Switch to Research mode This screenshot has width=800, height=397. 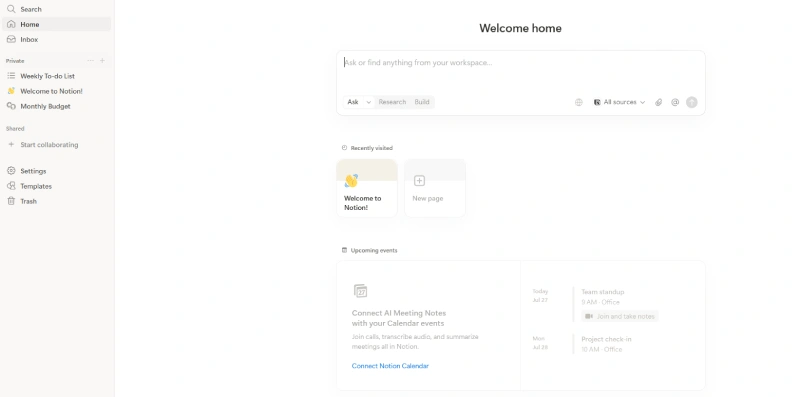[392, 102]
